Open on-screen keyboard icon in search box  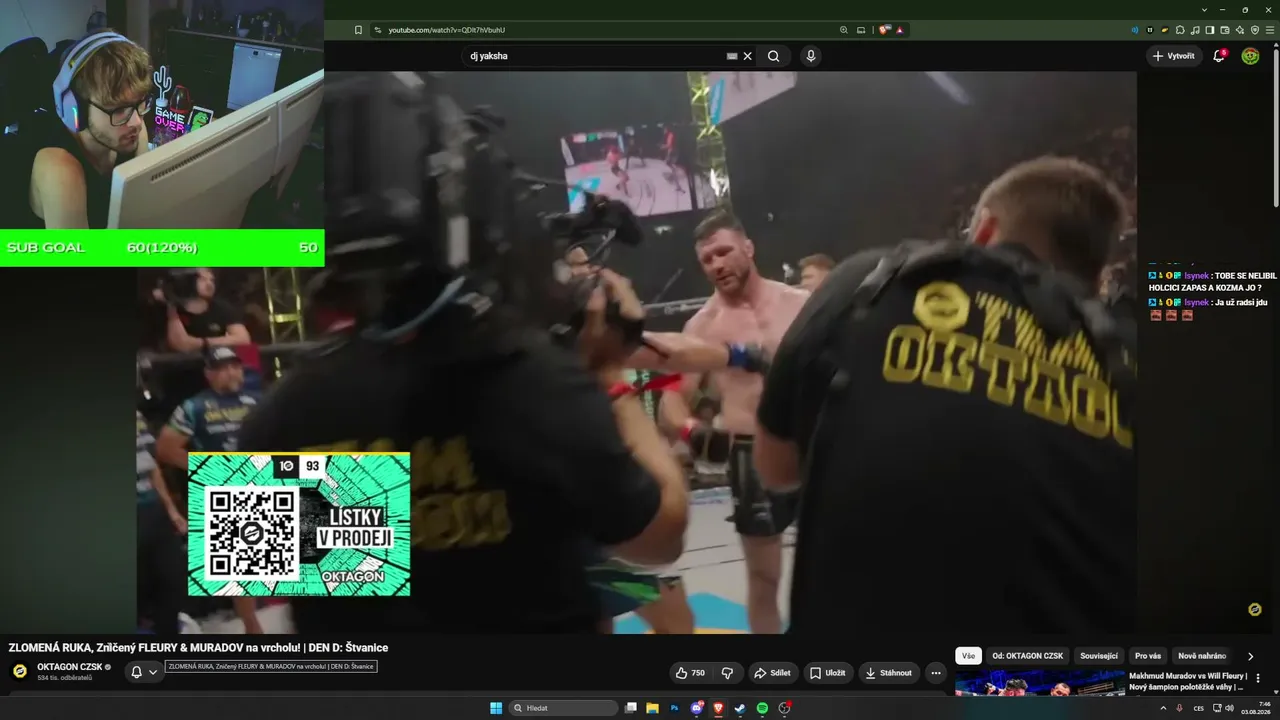(x=732, y=56)
